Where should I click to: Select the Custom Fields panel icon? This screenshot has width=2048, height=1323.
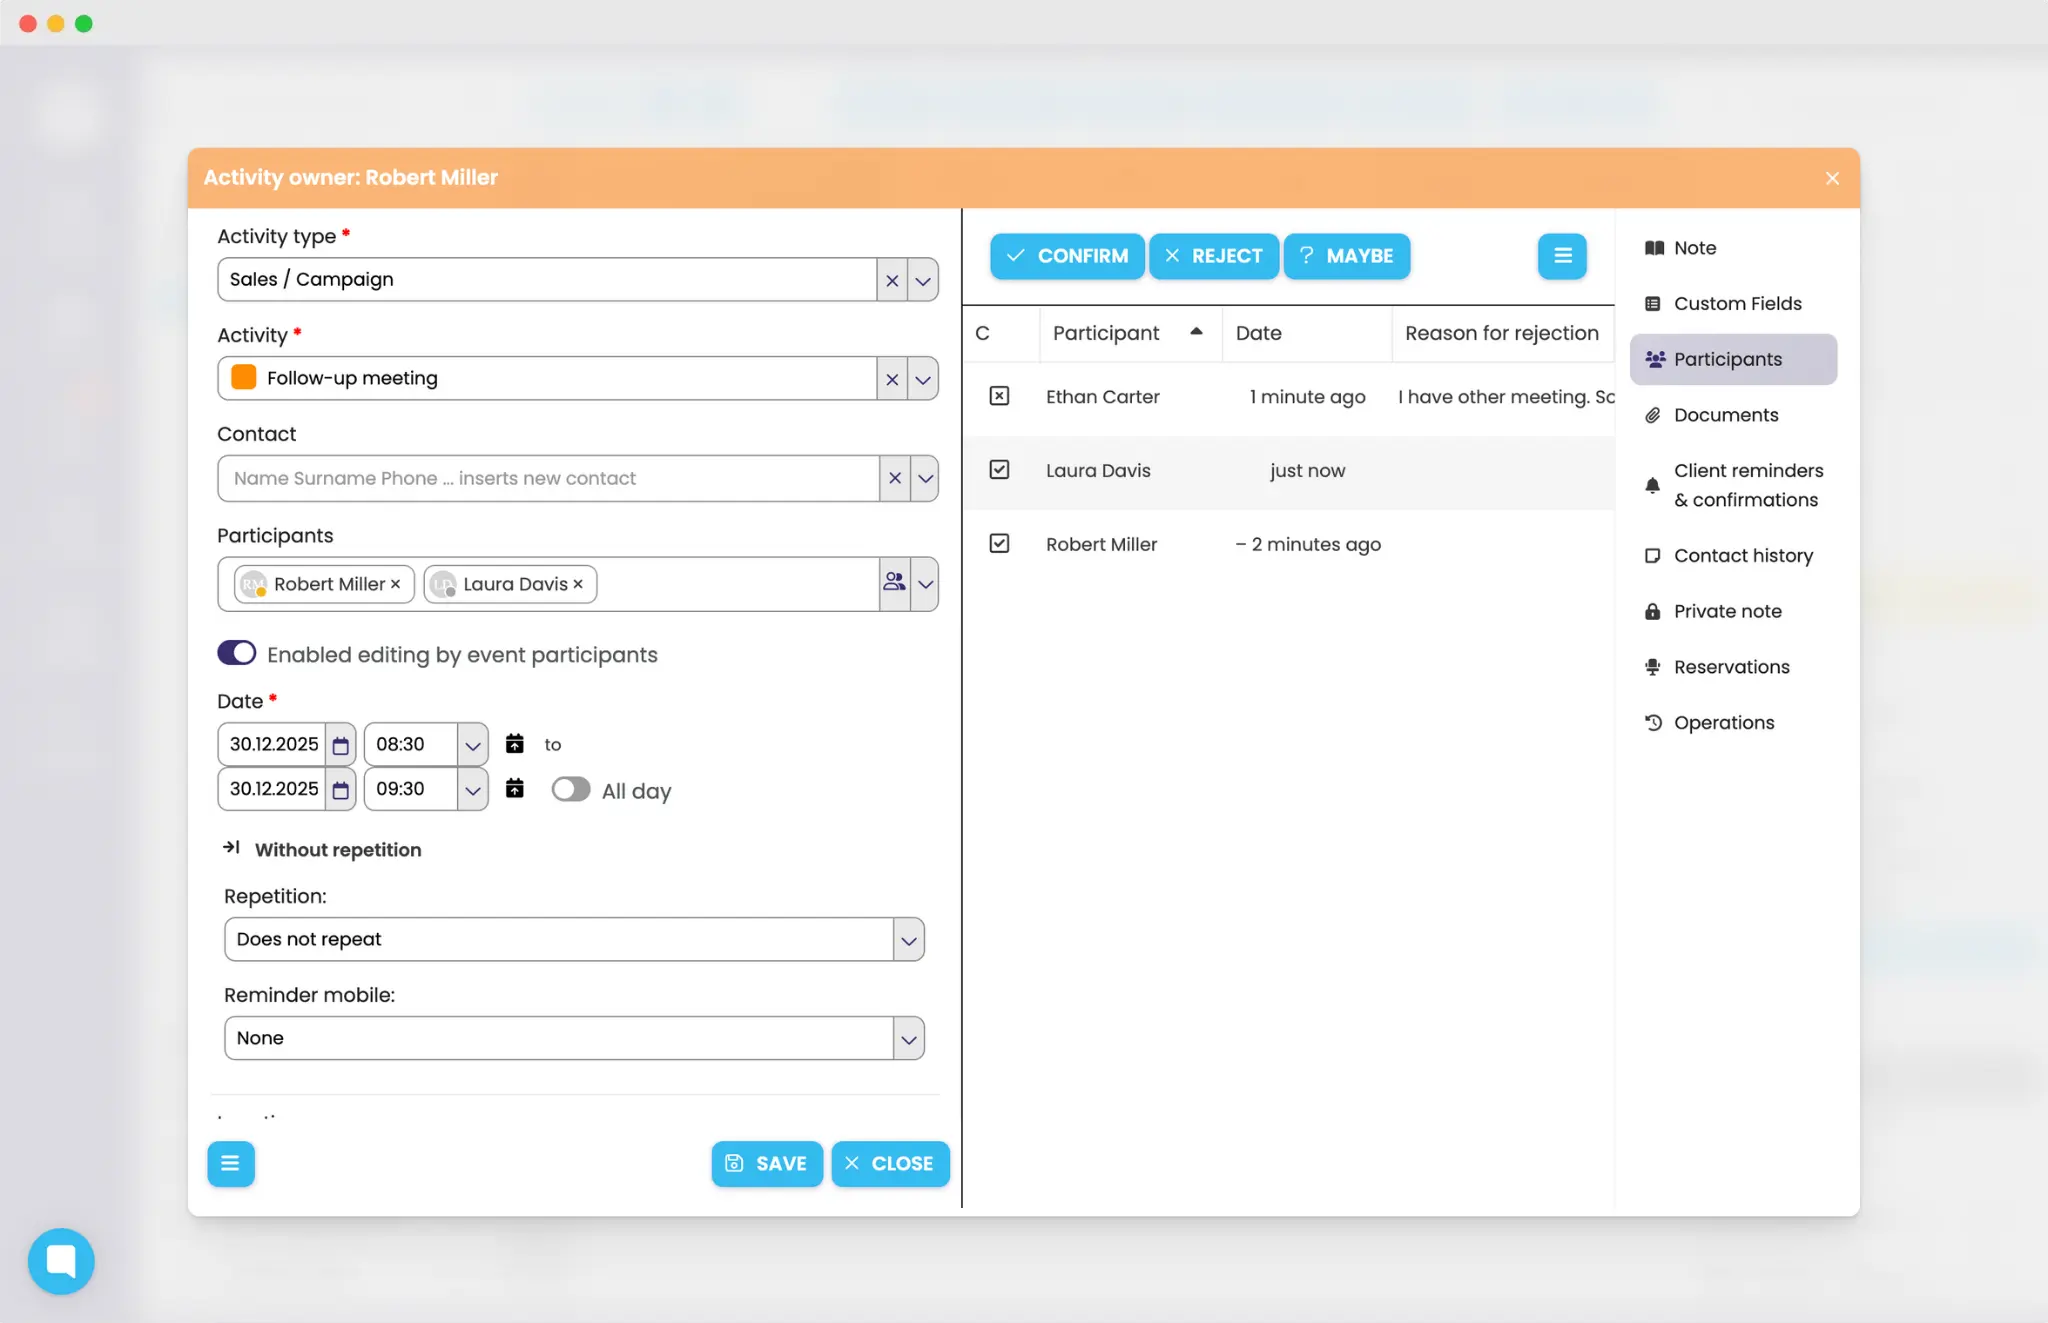coord(1653,303)
